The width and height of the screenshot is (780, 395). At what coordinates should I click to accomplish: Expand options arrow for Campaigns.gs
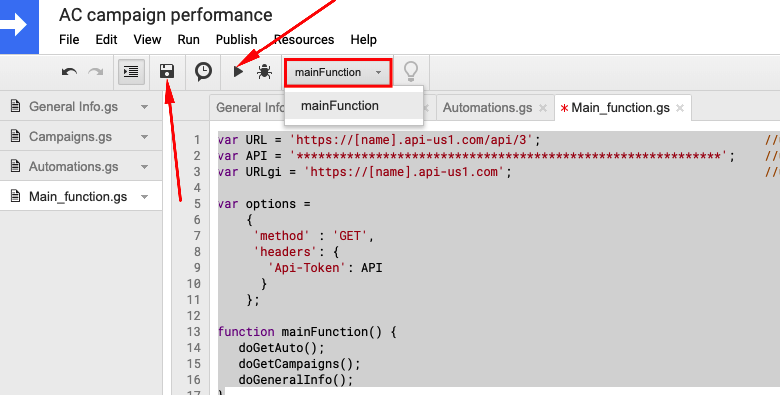tap(144, 137)
